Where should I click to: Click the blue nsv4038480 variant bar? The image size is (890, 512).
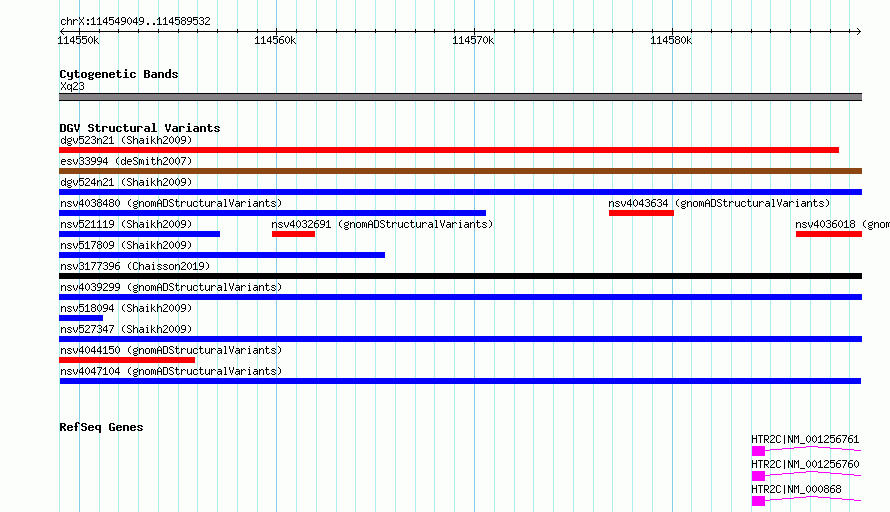point(272,213)
